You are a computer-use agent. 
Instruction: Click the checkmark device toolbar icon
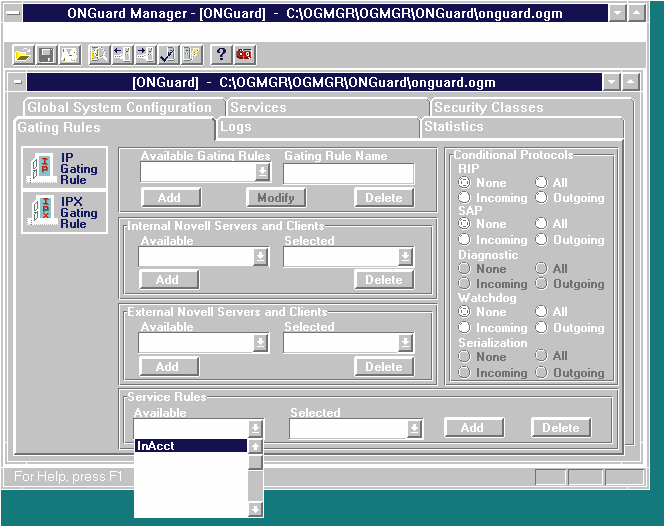(169, 55)
